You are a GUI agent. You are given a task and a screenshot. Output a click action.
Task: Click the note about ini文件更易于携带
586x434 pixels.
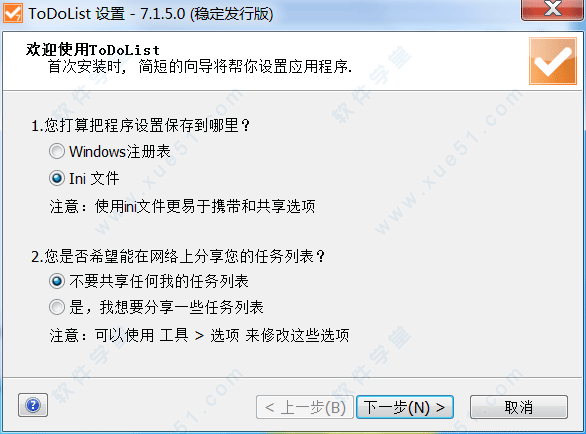(182, 206)
